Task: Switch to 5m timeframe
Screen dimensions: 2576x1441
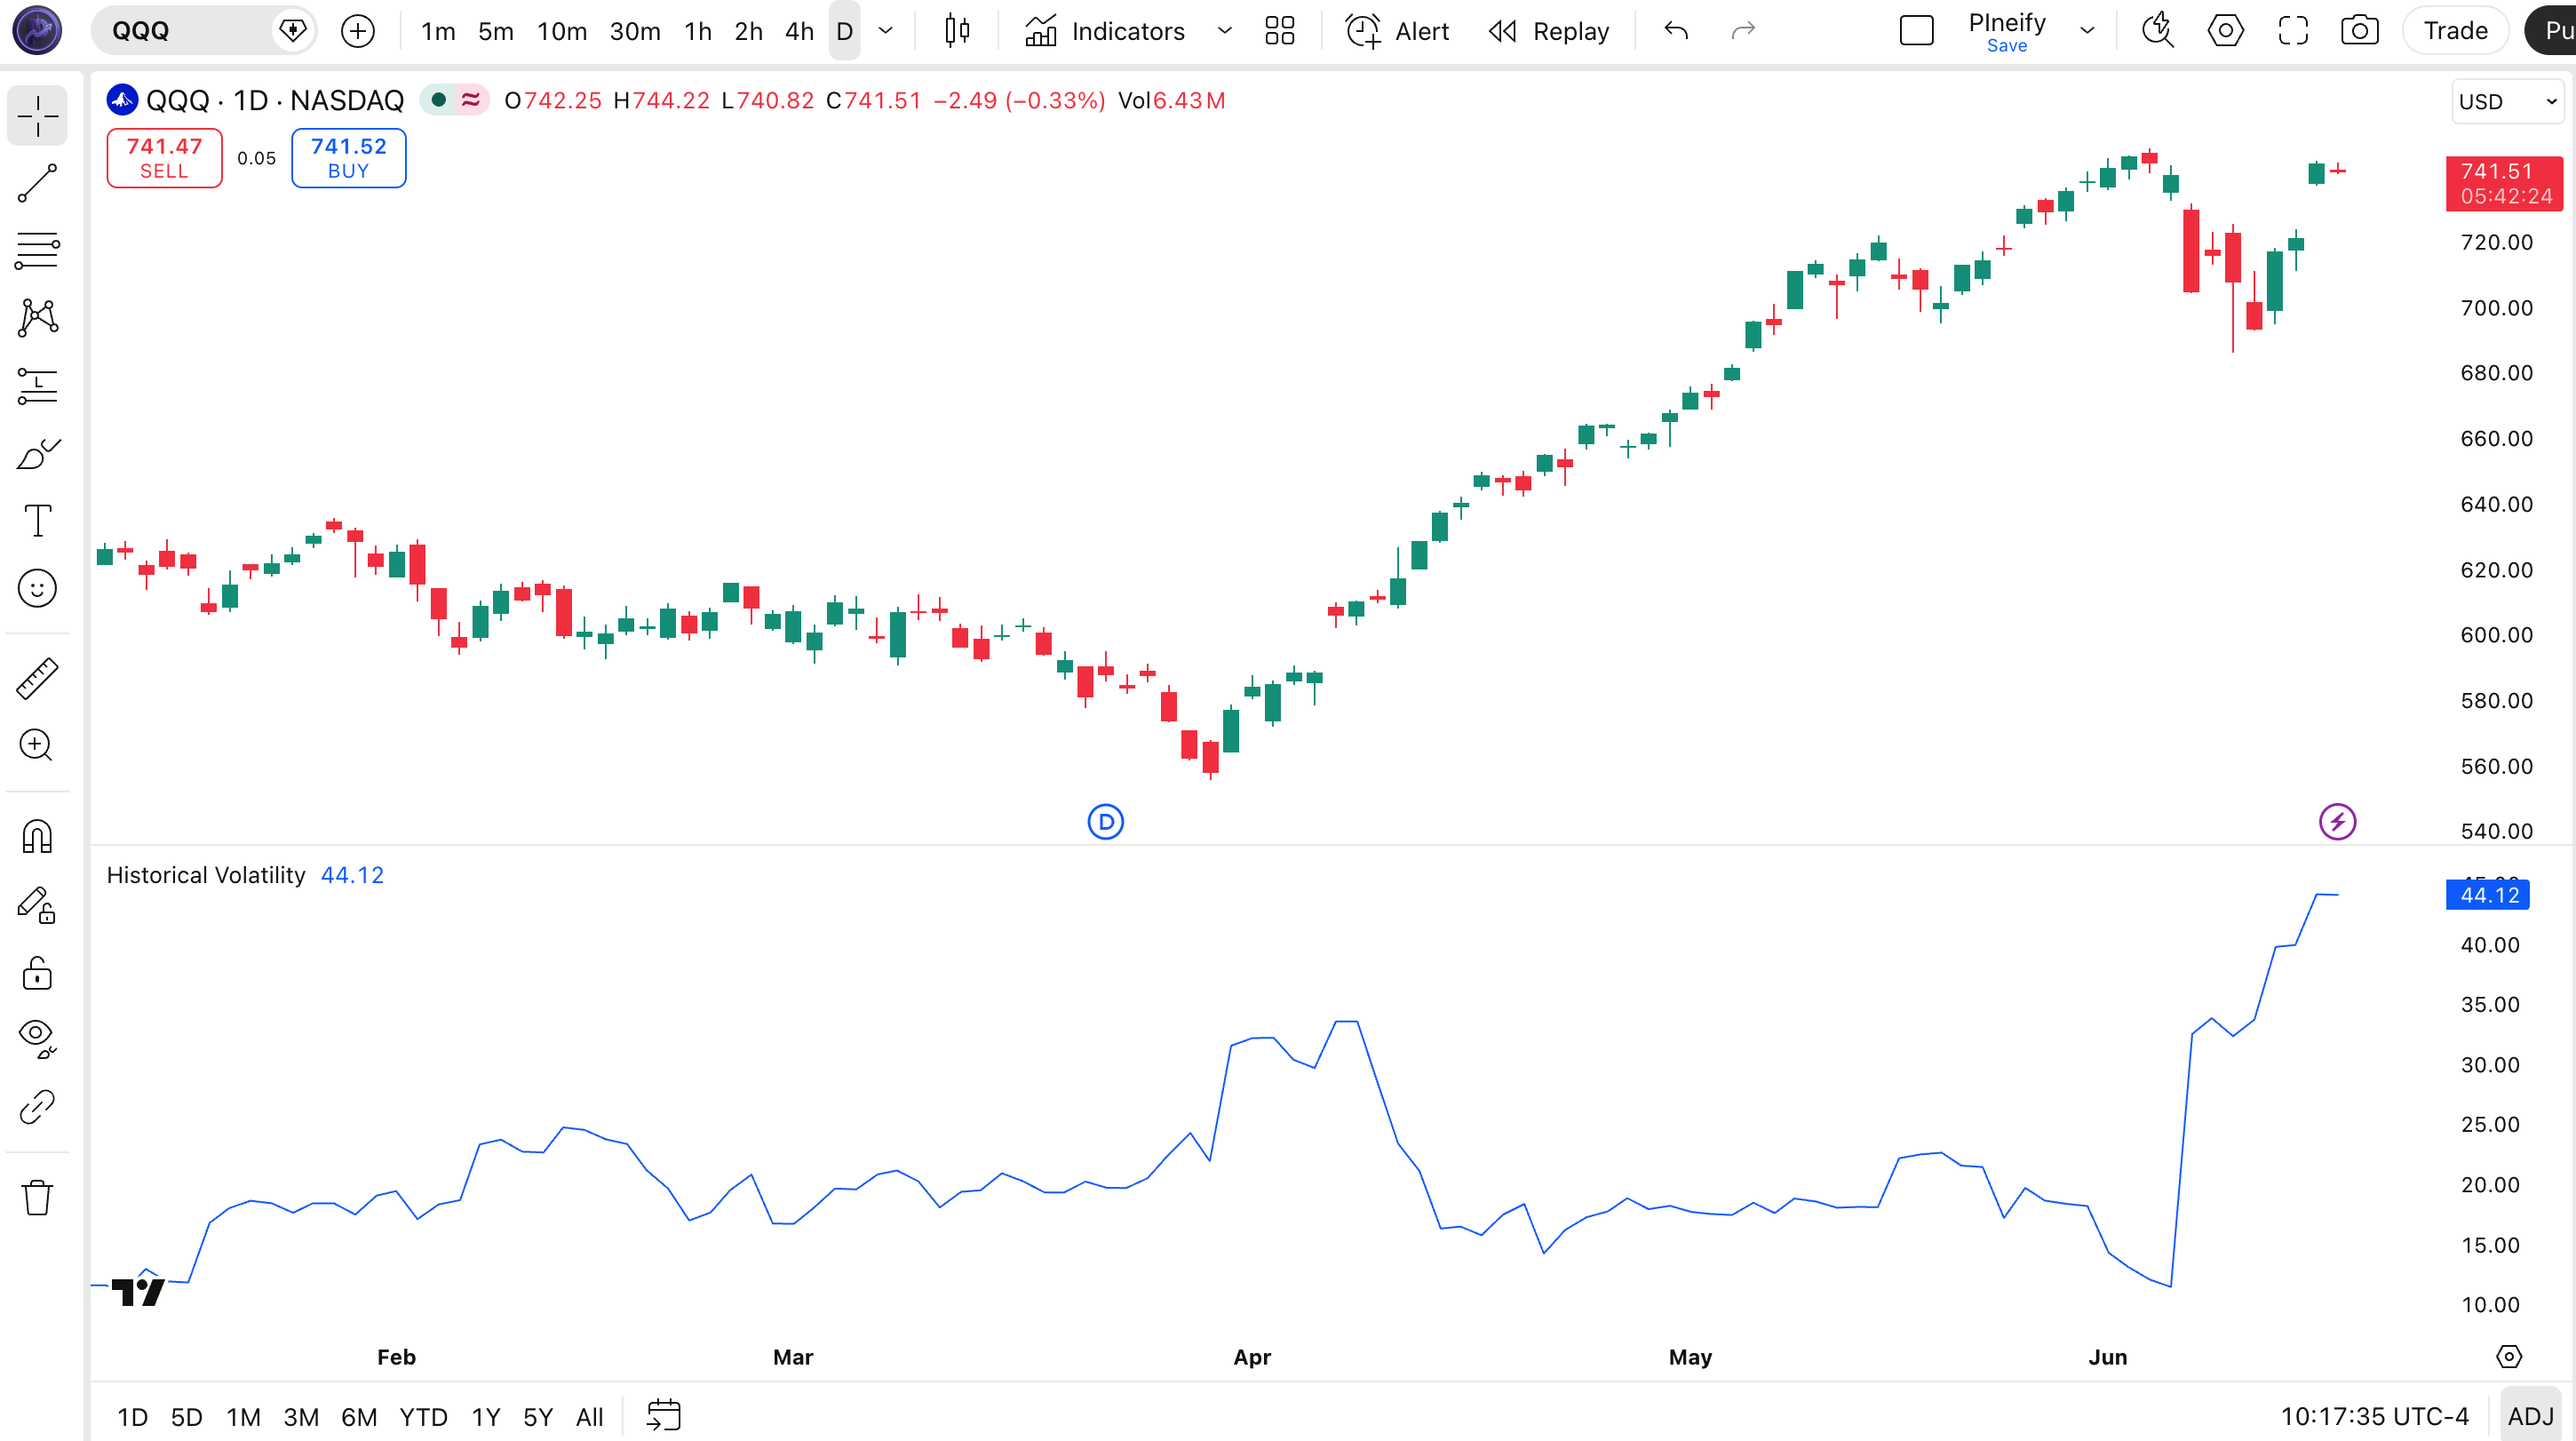Action: tap(495, 31)
